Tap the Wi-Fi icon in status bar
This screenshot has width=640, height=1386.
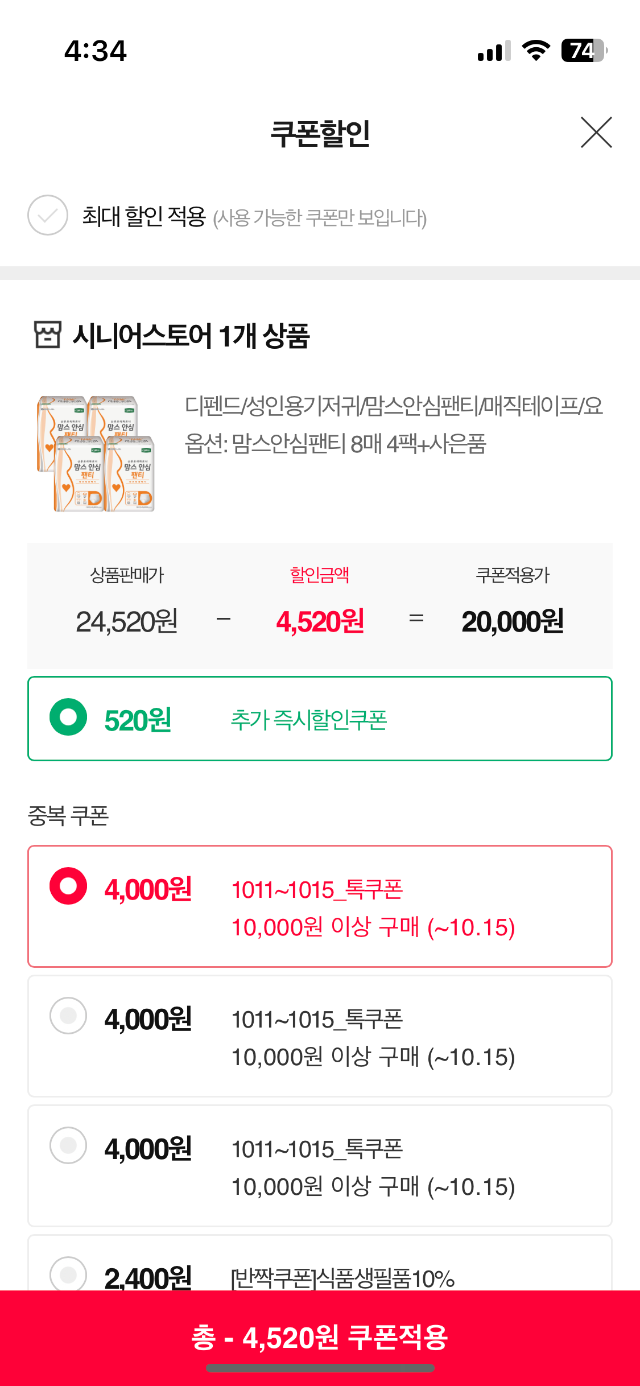point(537,51)
